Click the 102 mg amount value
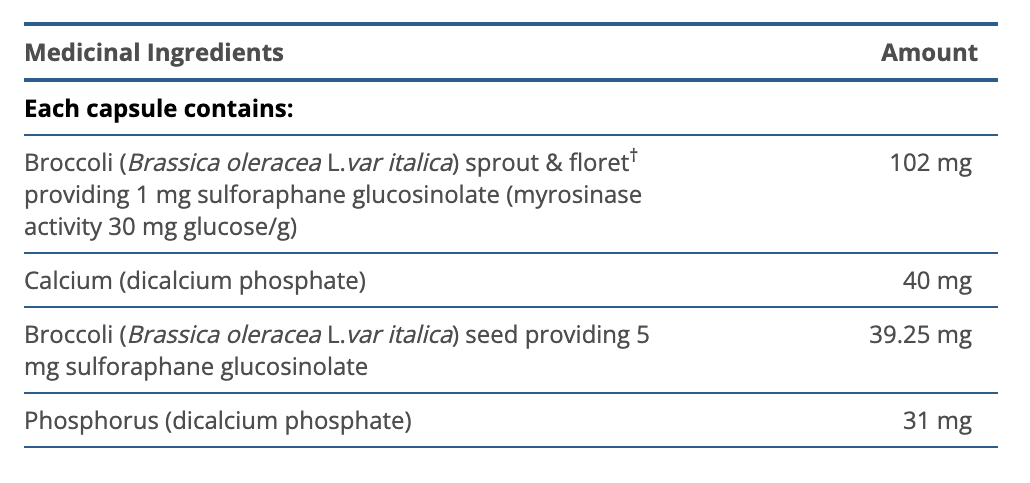 tap(930, 163)
